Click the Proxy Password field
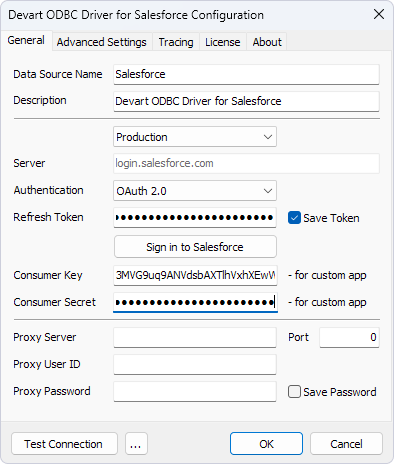Screen dimensions: 394x464 coord(195,391)
